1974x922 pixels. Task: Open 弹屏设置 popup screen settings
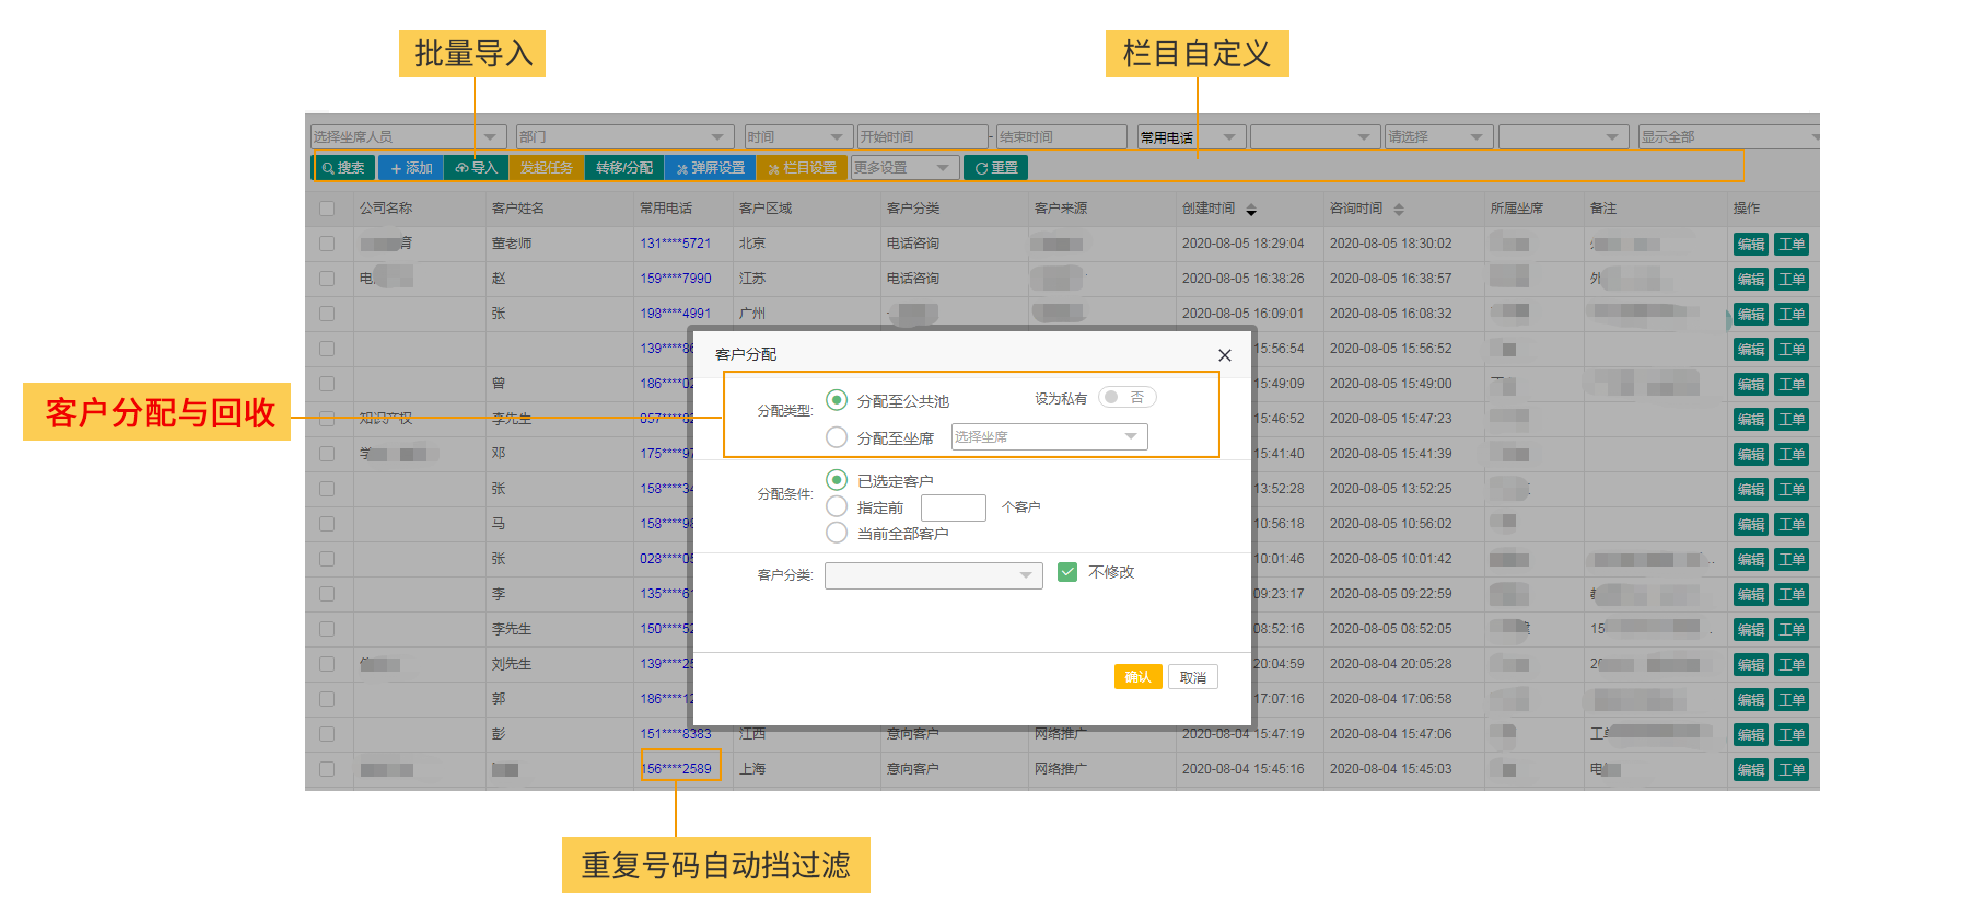[x=710, y=168]
